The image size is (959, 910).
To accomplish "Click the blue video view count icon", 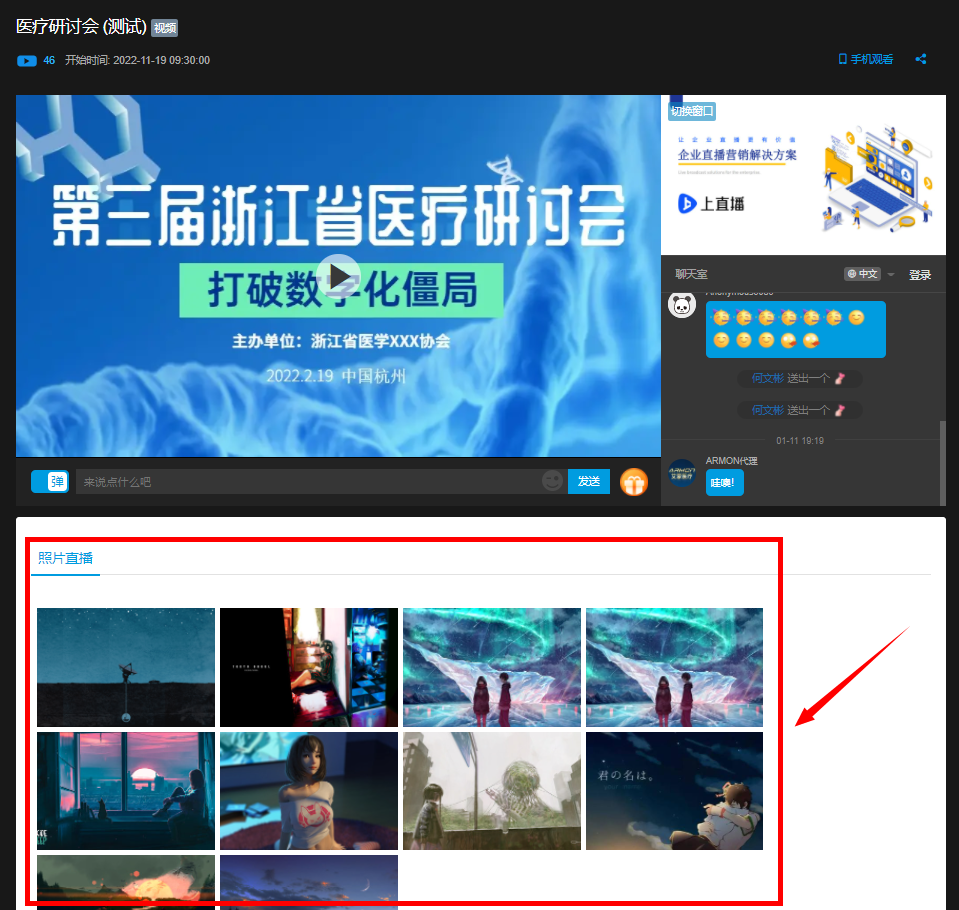I will pos(27,61).
